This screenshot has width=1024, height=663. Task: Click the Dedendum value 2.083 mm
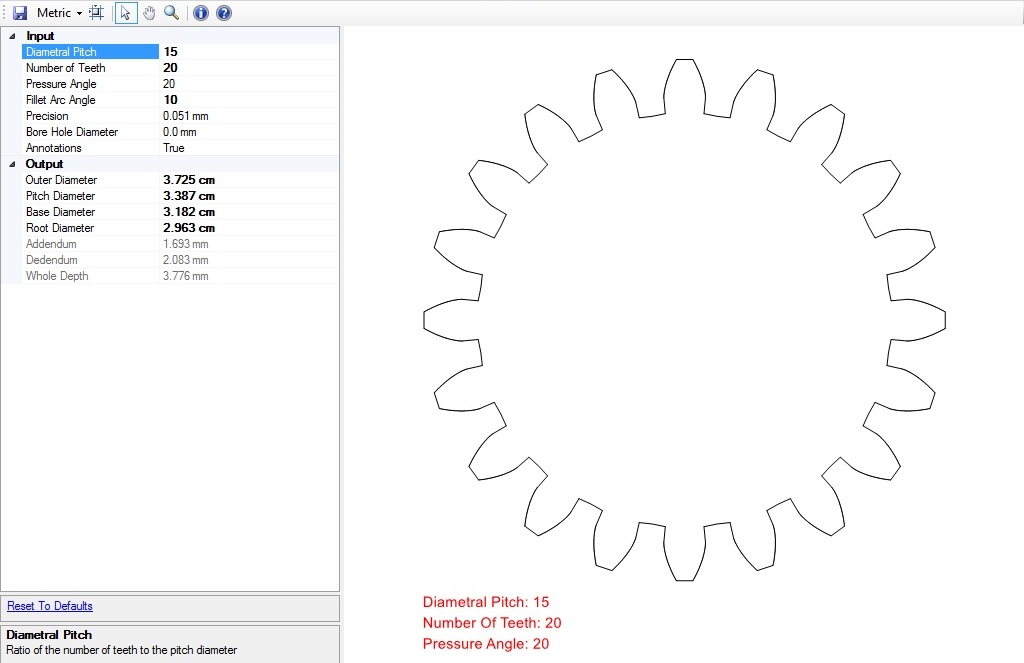[x=185, y=260]
